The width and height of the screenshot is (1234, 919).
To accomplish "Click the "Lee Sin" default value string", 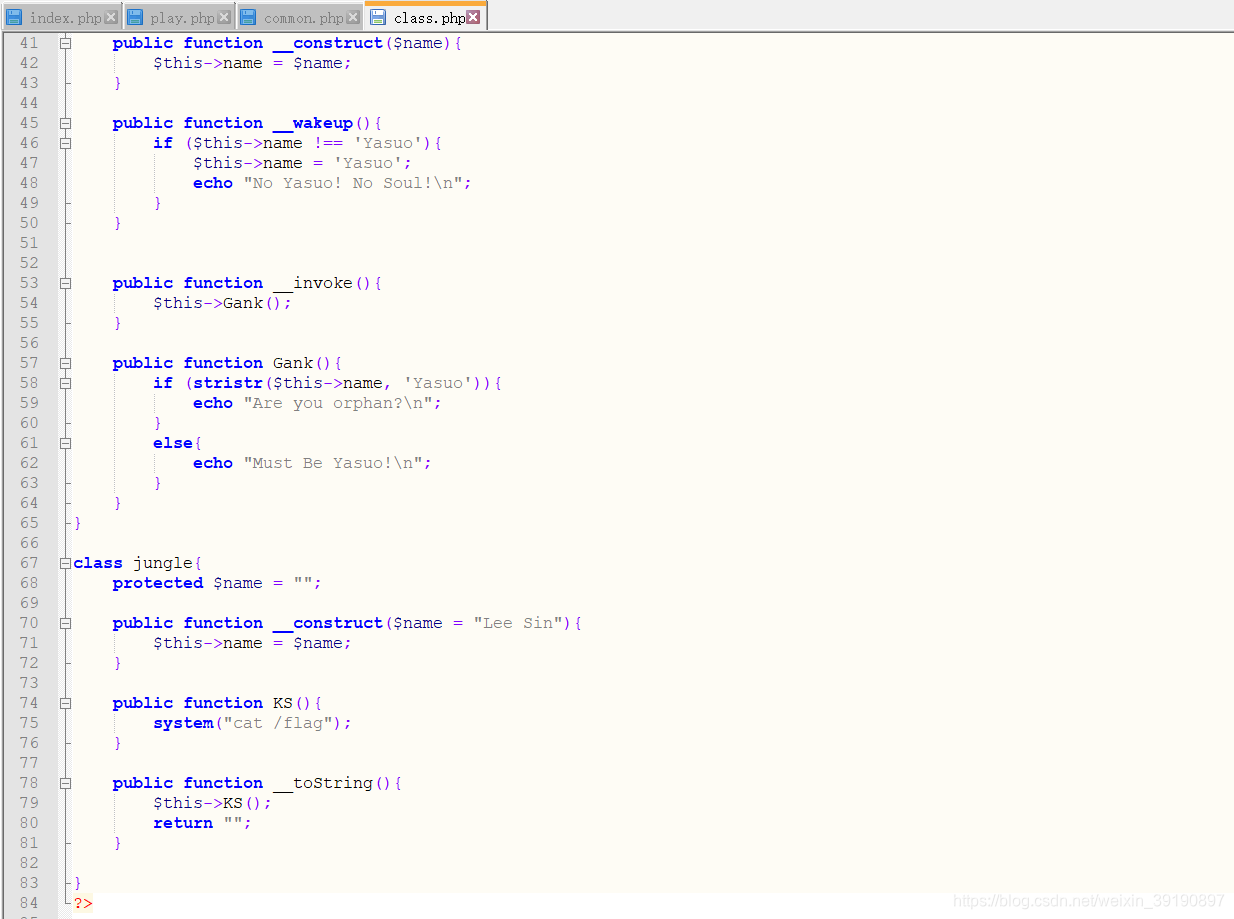I will pyautogui.click(x=518, y=623).
